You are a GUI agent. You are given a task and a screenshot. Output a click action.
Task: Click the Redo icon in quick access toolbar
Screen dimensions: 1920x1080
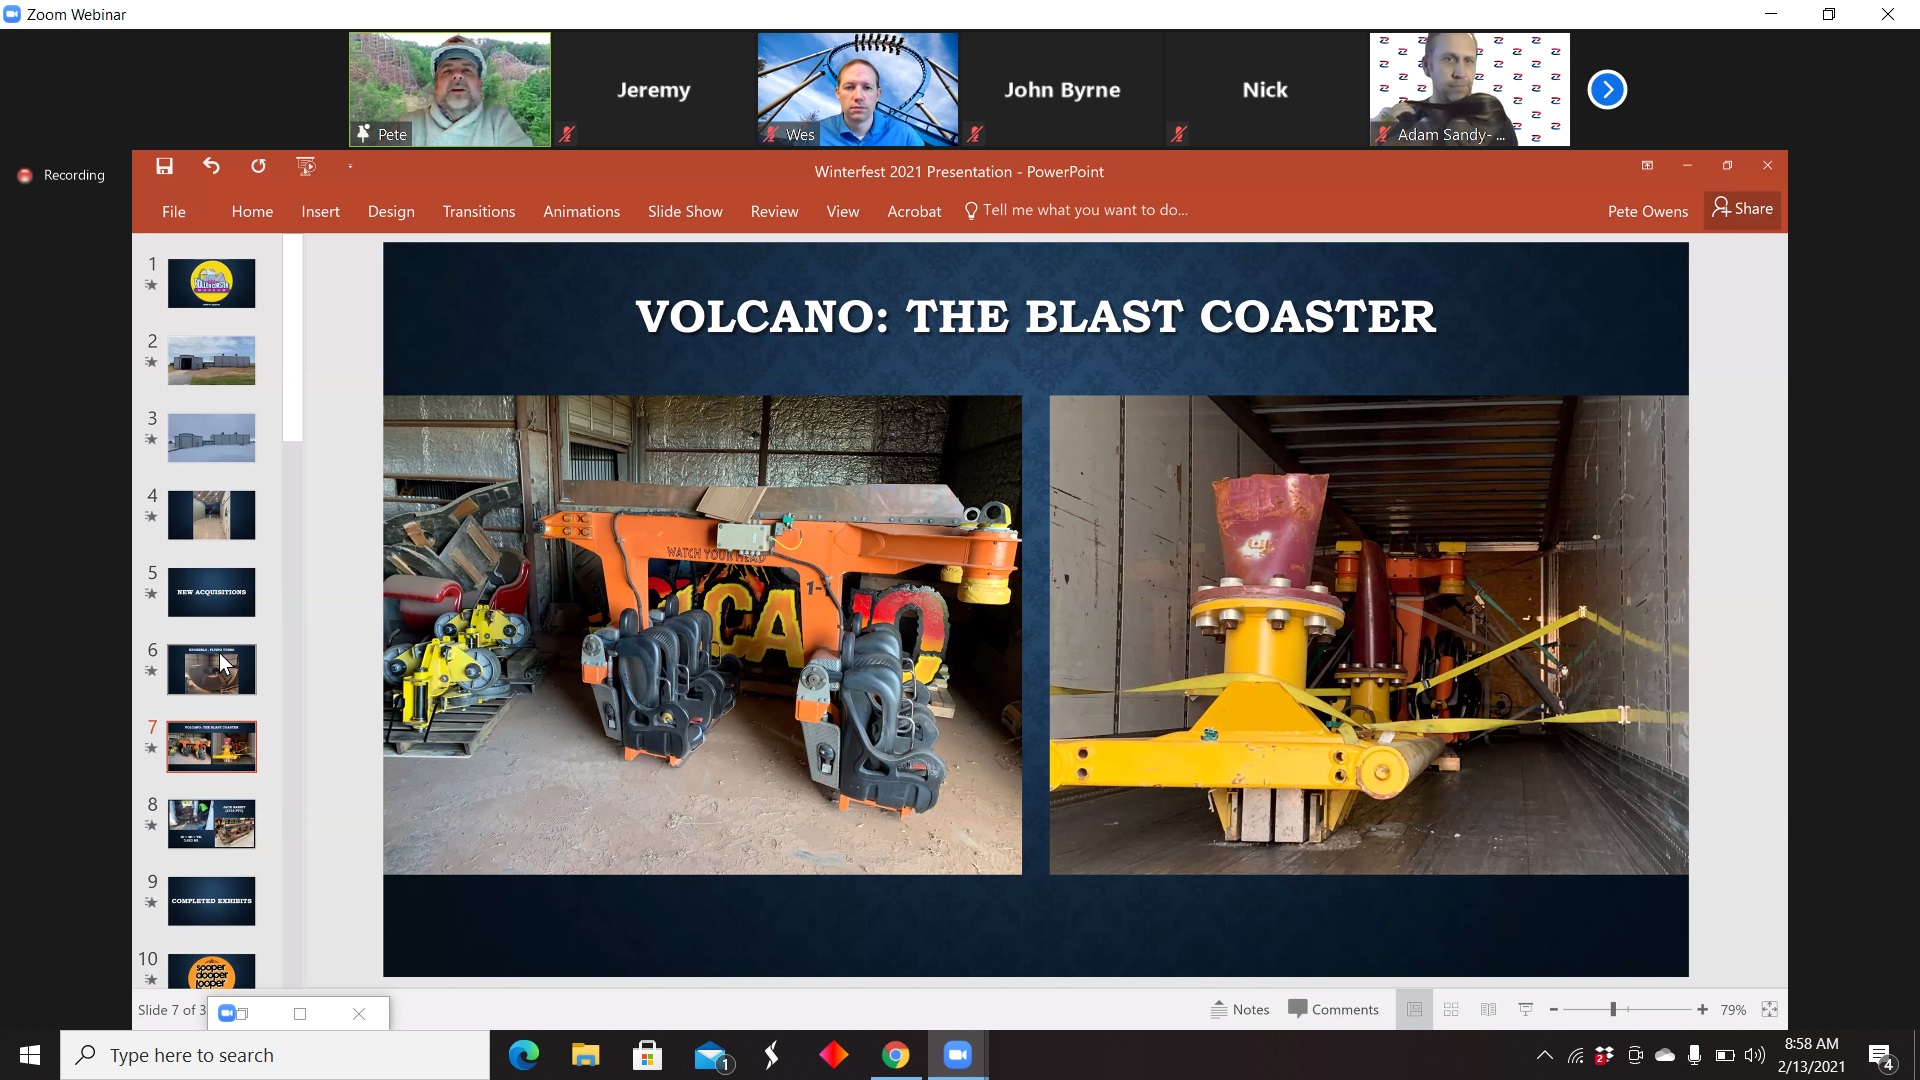(258, 167)
